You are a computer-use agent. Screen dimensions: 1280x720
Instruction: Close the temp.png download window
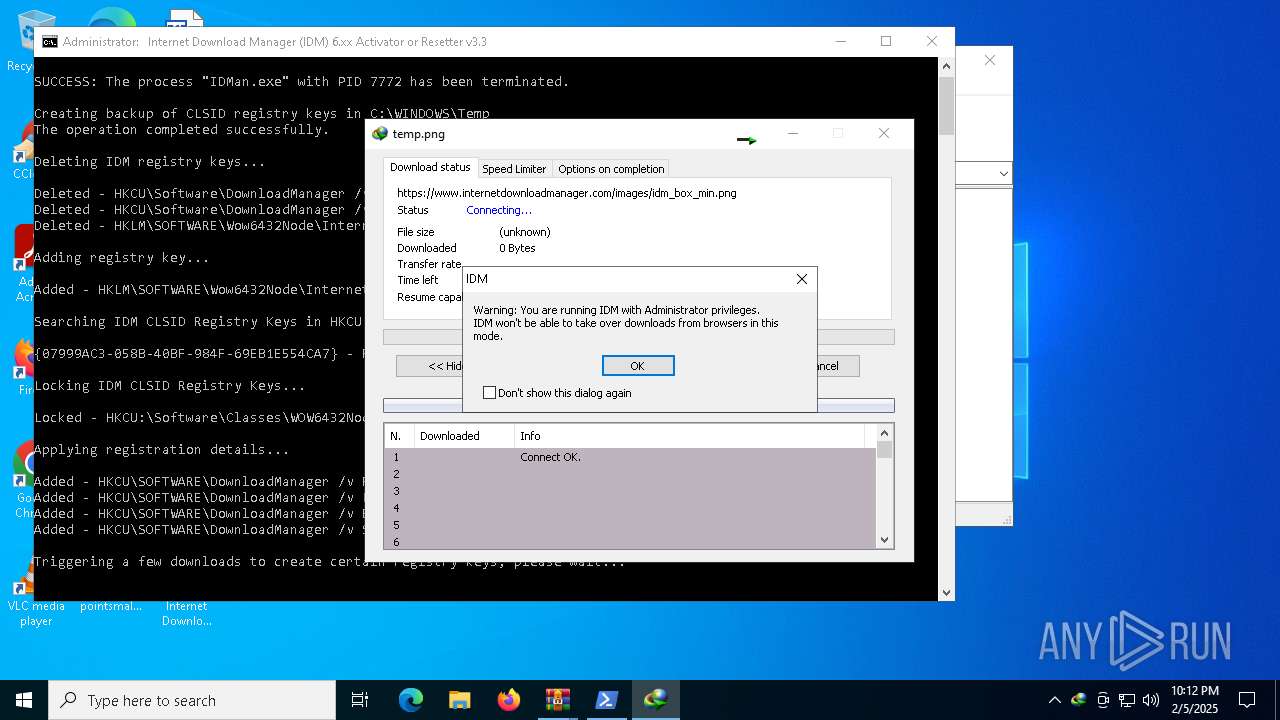(883, 133)
